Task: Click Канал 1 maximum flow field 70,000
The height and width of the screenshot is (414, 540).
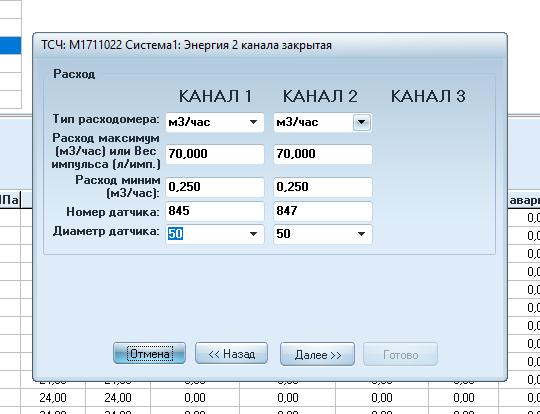Action: [215, 154]
